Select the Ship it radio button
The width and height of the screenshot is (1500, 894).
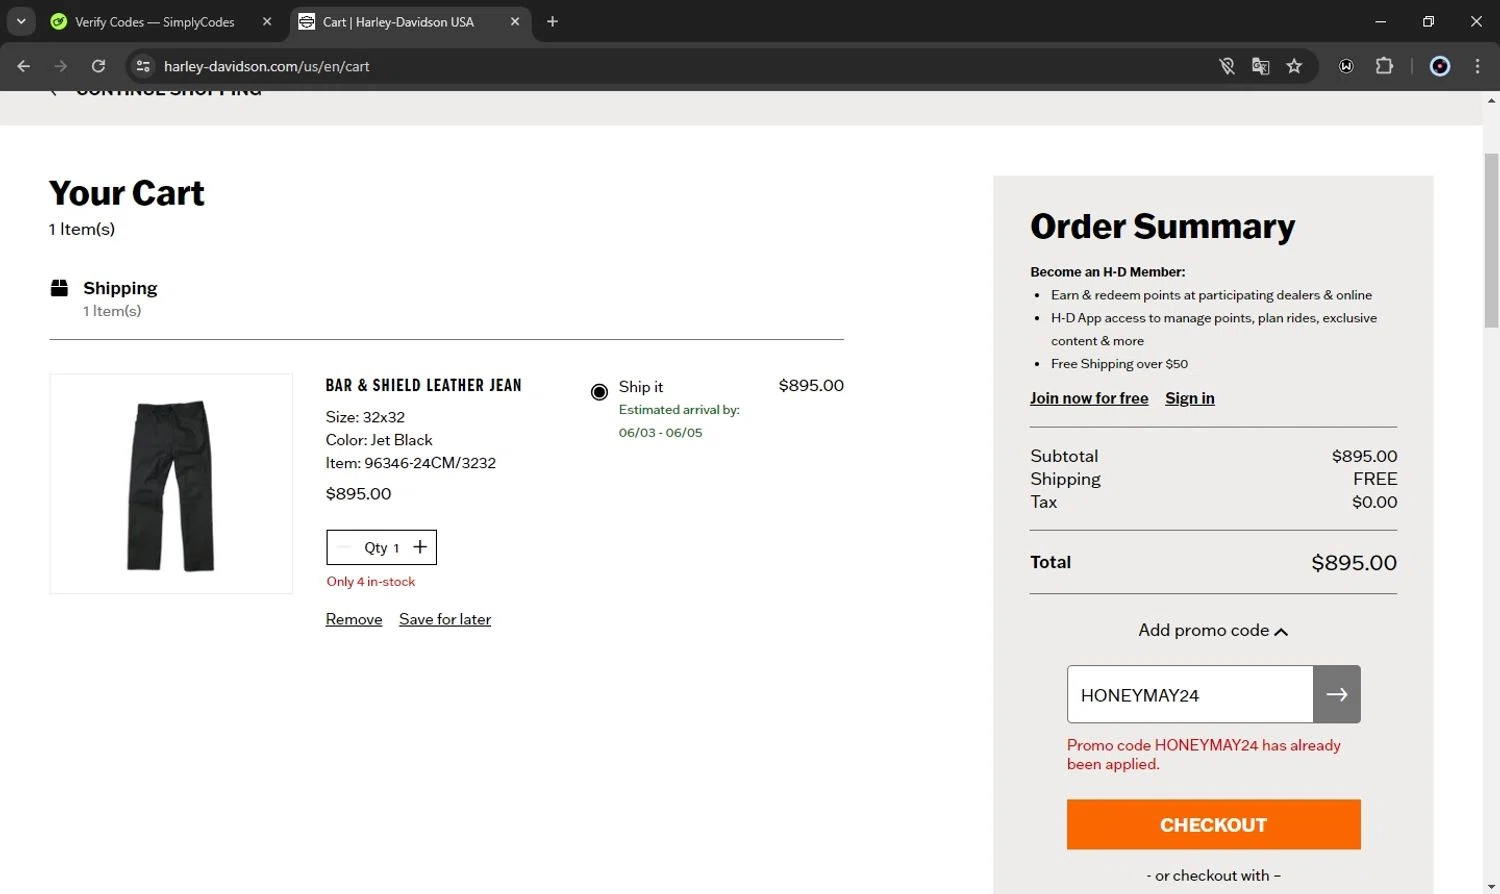coord(599,392)
